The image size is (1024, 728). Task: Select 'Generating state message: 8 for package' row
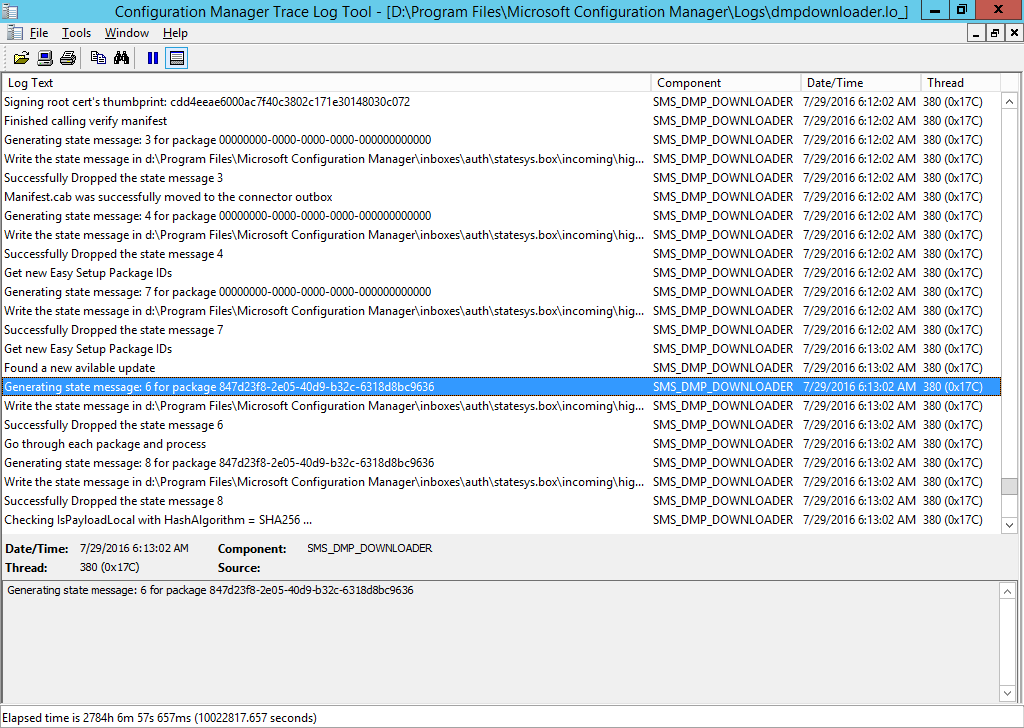click(x=501, y=462)
